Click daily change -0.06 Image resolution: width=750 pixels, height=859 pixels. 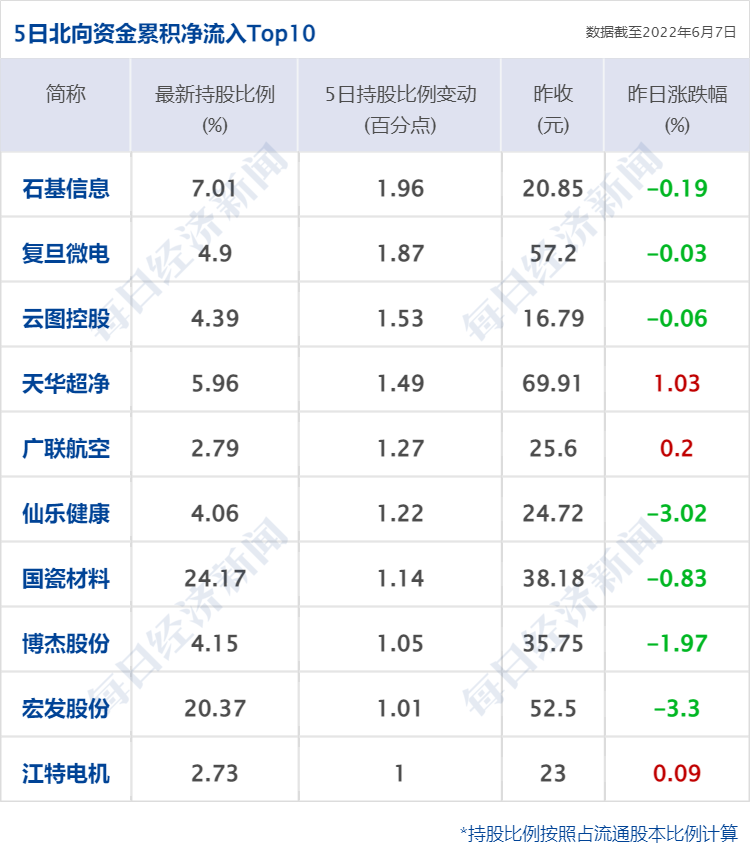pyautogui.click(x=677, y=318)
